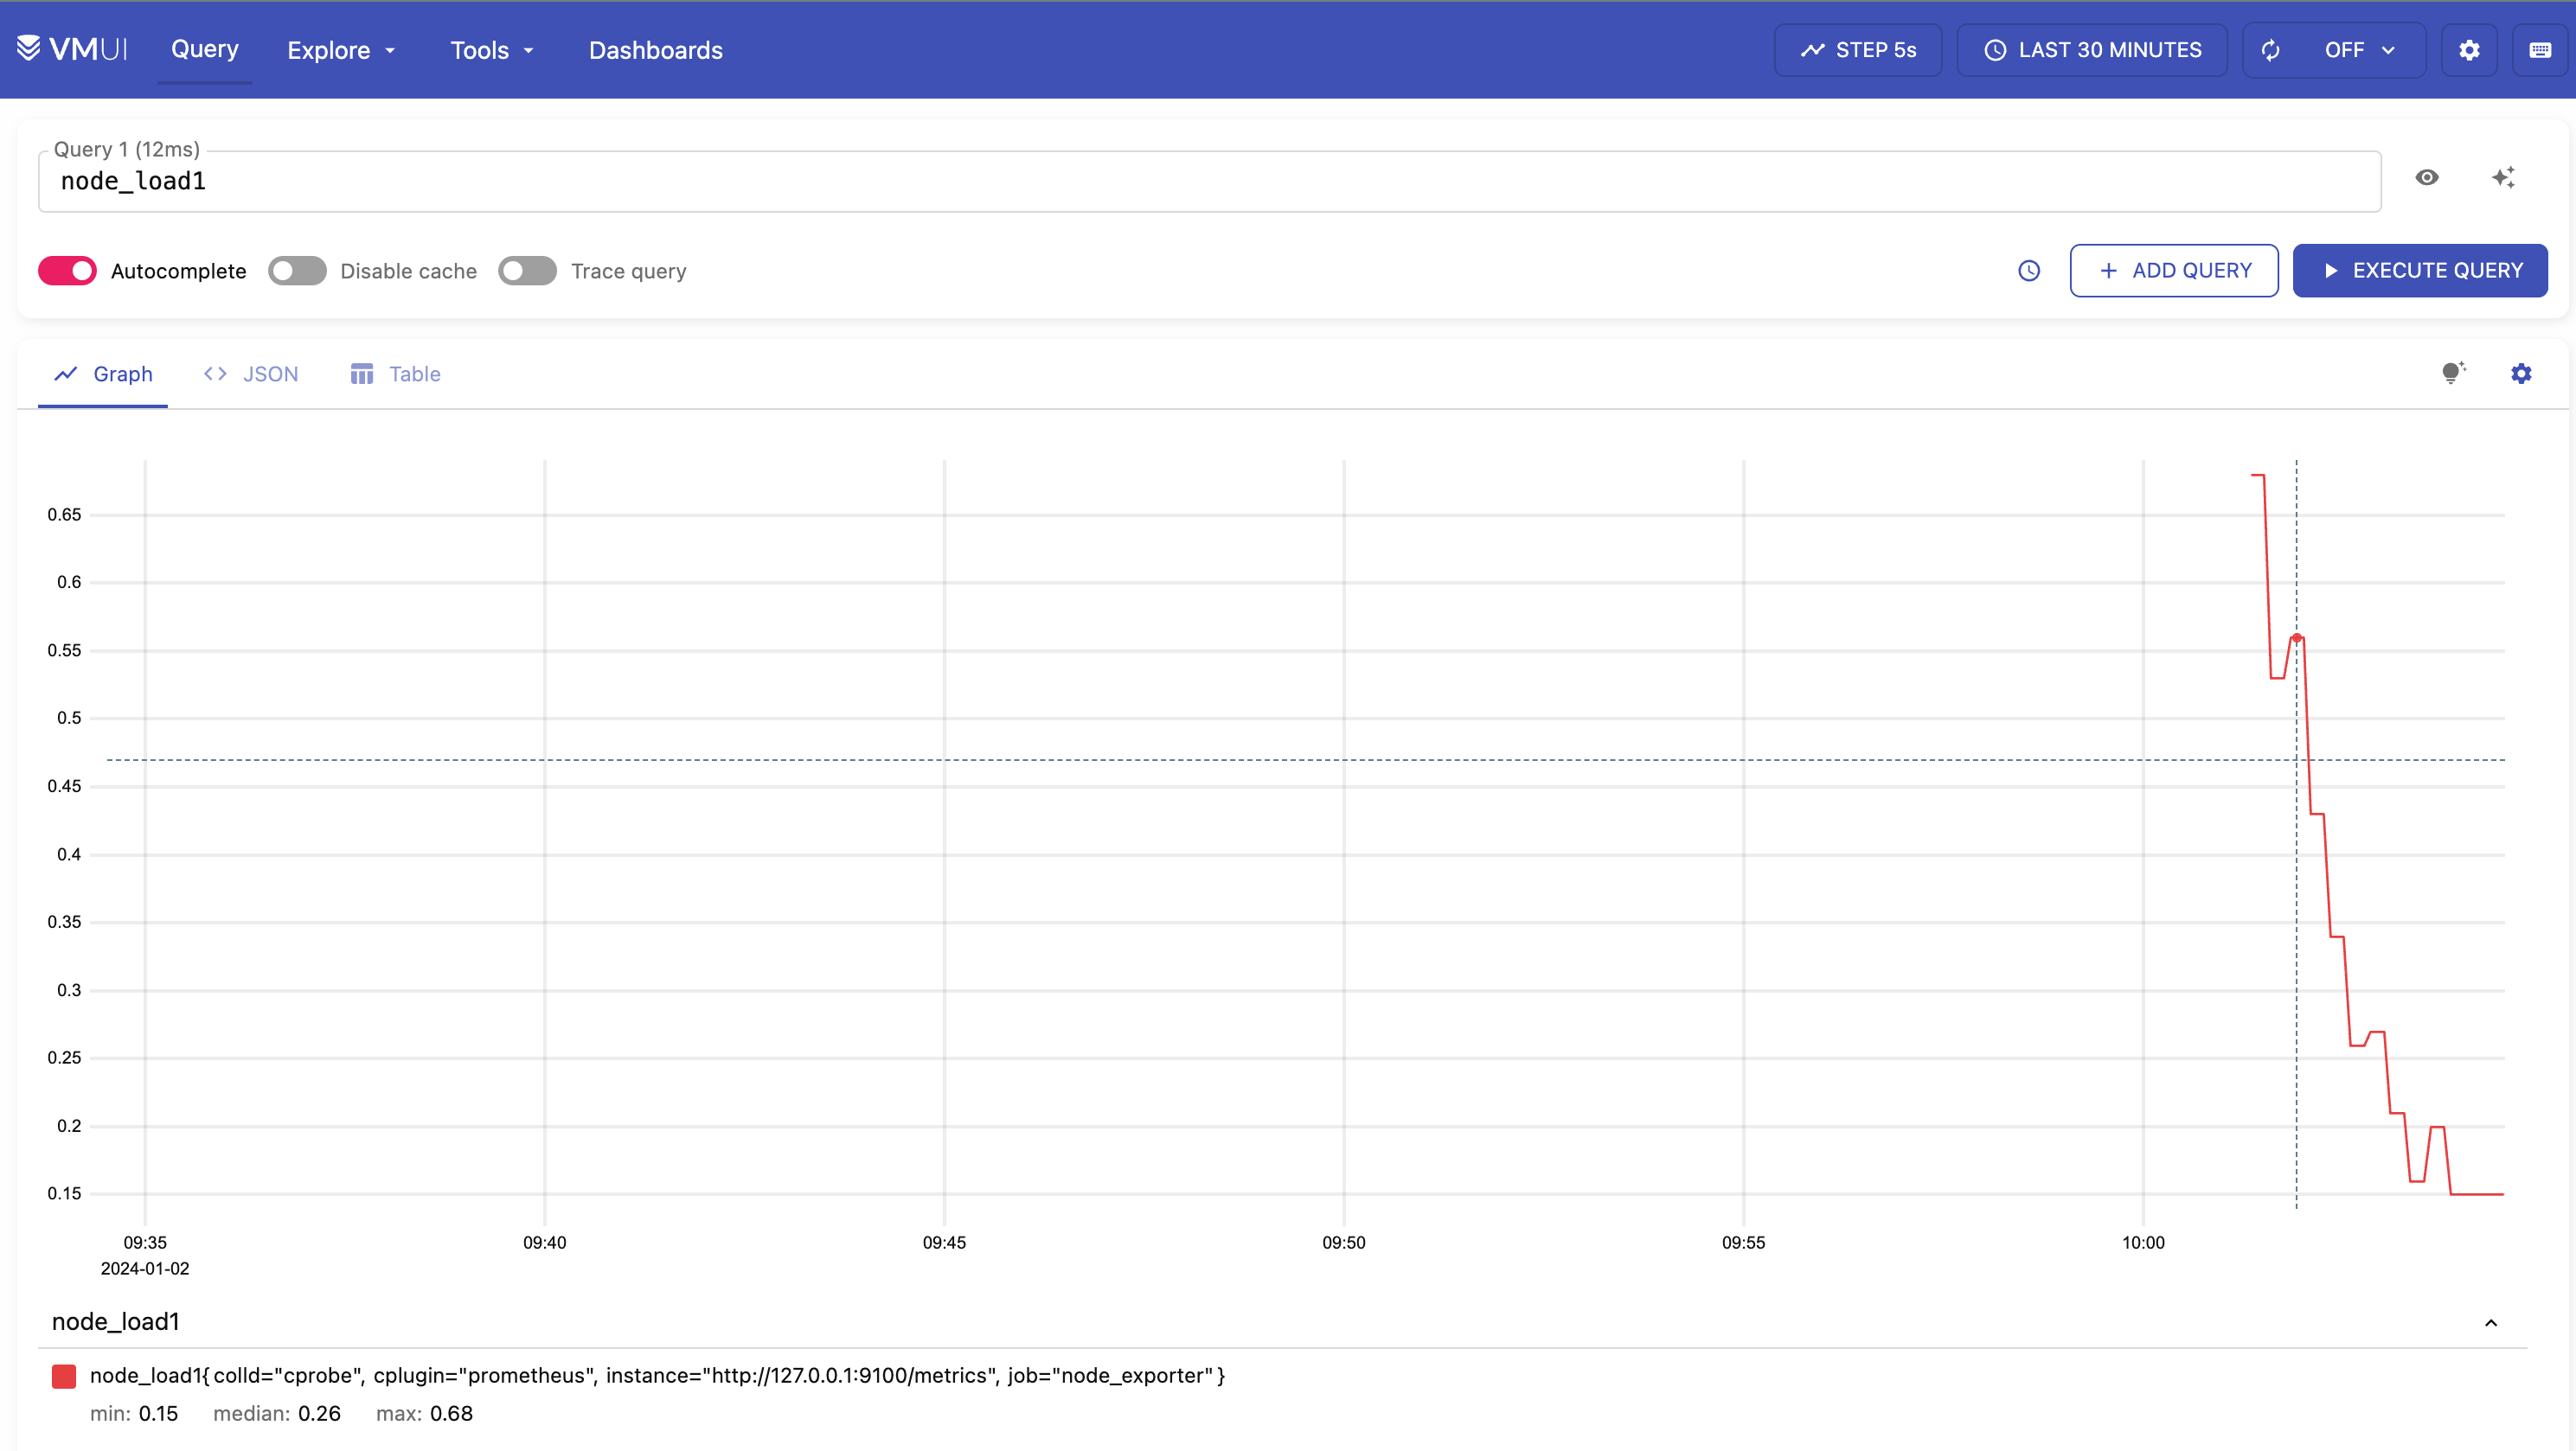Viewport: 2576px width, 1451px height.
Task: Click the EXECUTE QUERY button
Action: point(2419,271)
